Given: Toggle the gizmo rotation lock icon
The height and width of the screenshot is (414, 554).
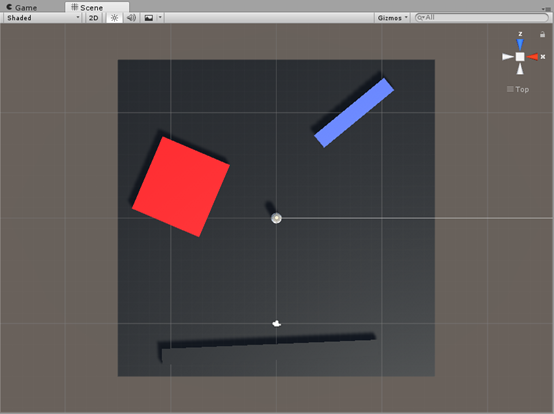Looking at the screenshot, I should [x=542, y=34].
